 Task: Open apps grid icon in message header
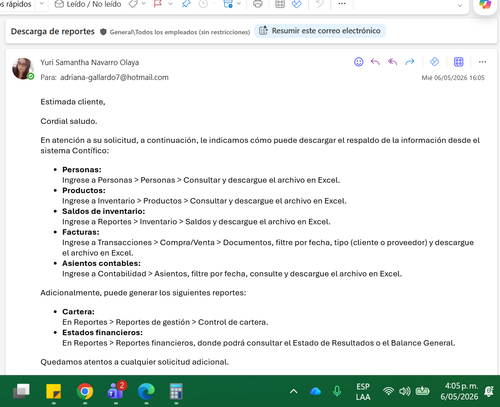459,62
